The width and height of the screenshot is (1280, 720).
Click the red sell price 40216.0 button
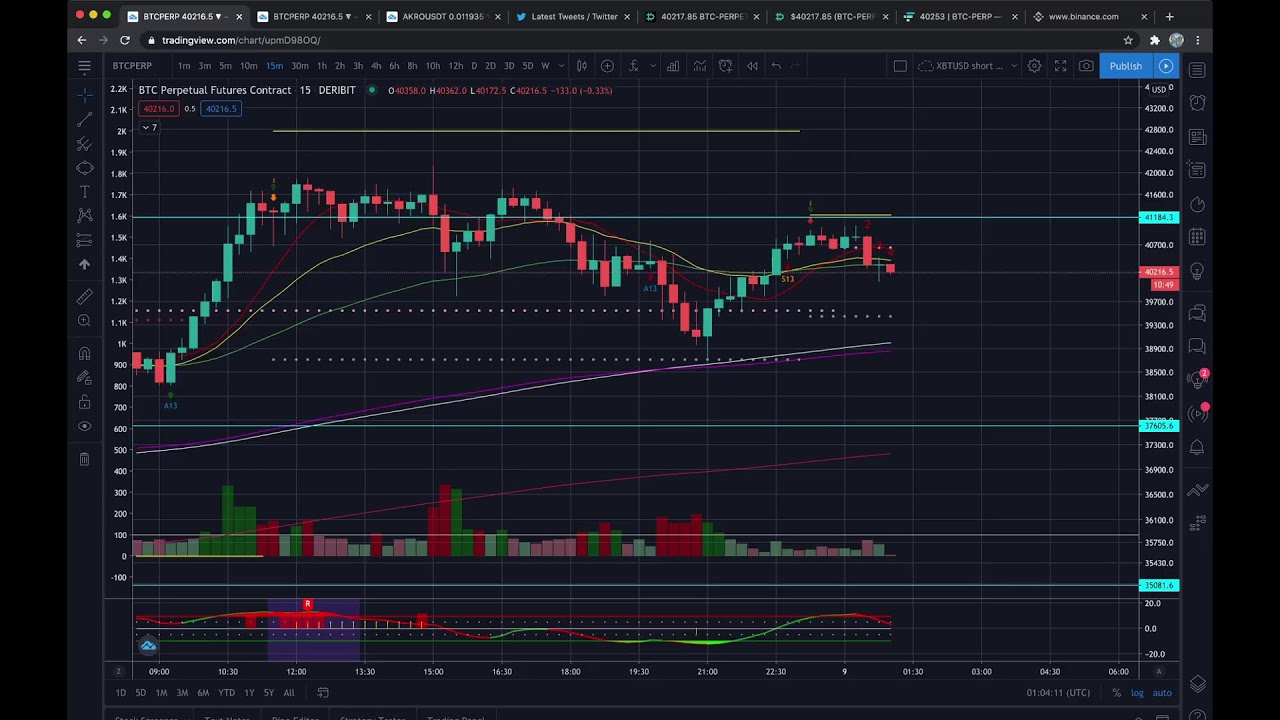[158, 109]
